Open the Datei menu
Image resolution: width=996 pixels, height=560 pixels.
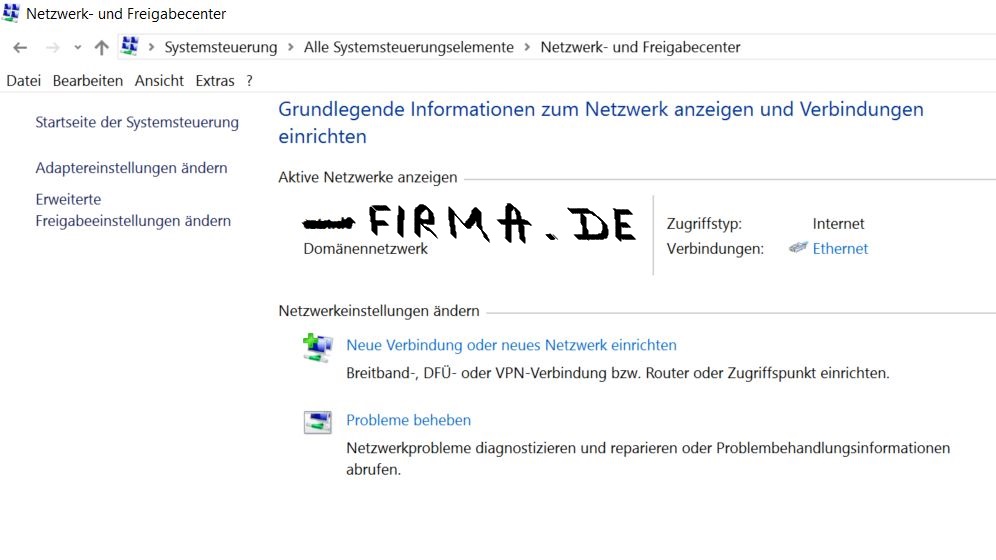click(23, 81)
